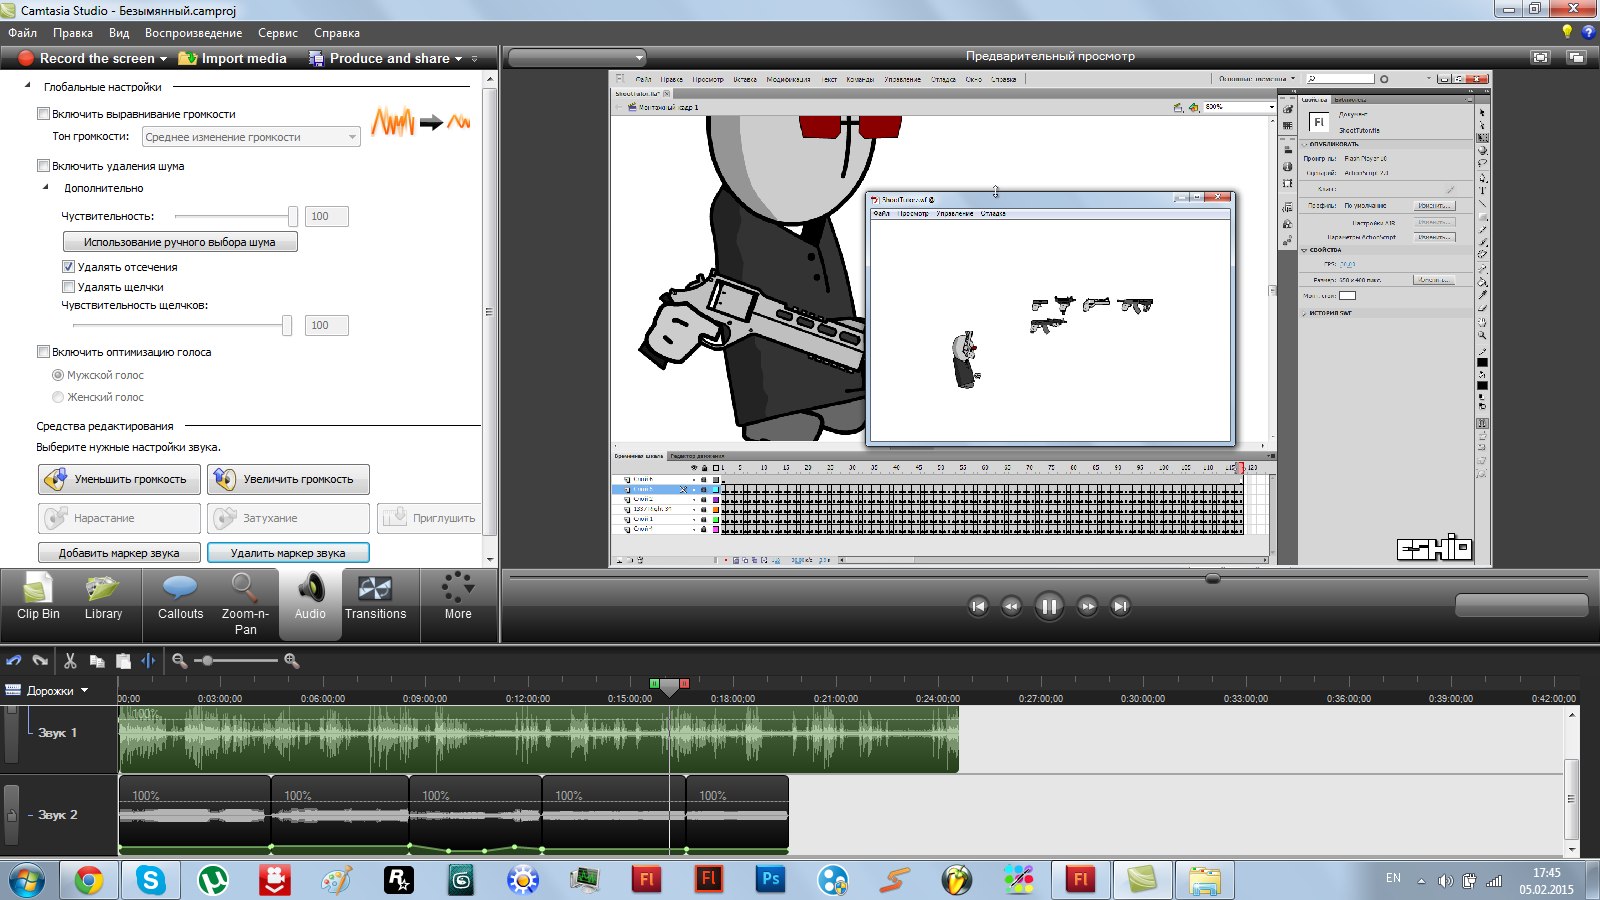
Task: Select the green Звук 1 audio clip
Action: (x=538, y=739)
